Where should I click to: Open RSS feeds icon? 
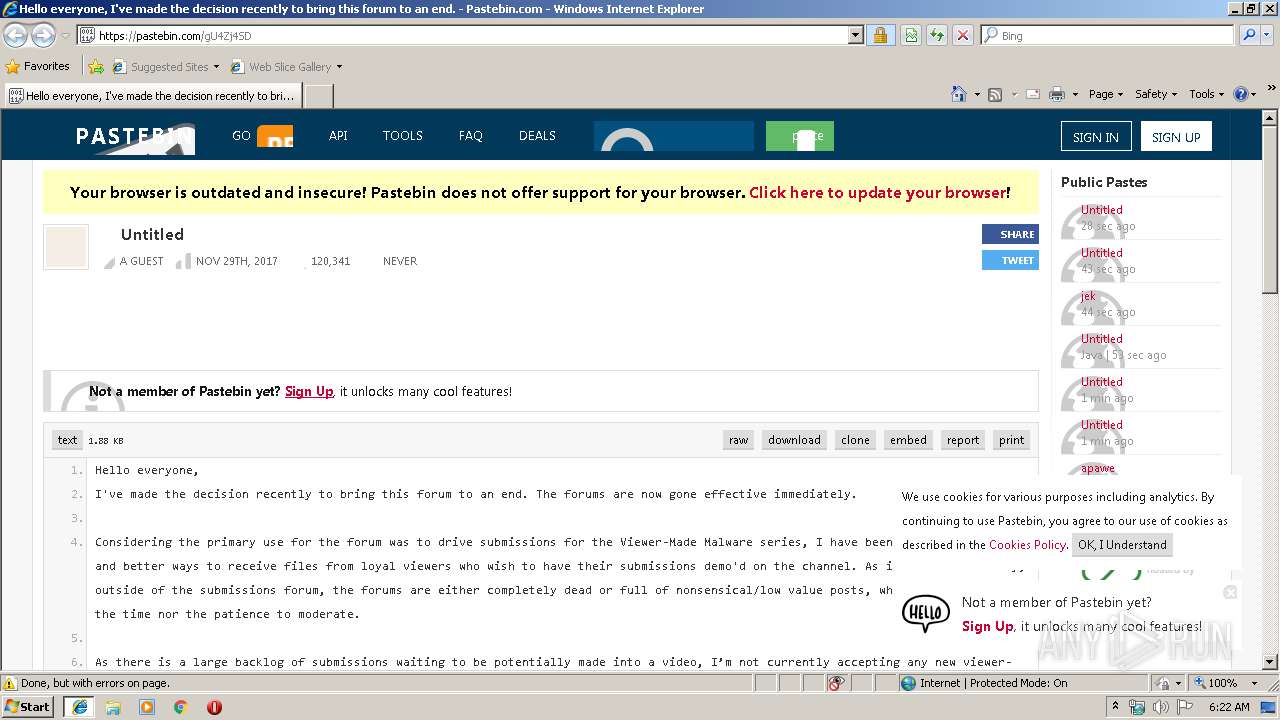(x=995, y=94)
